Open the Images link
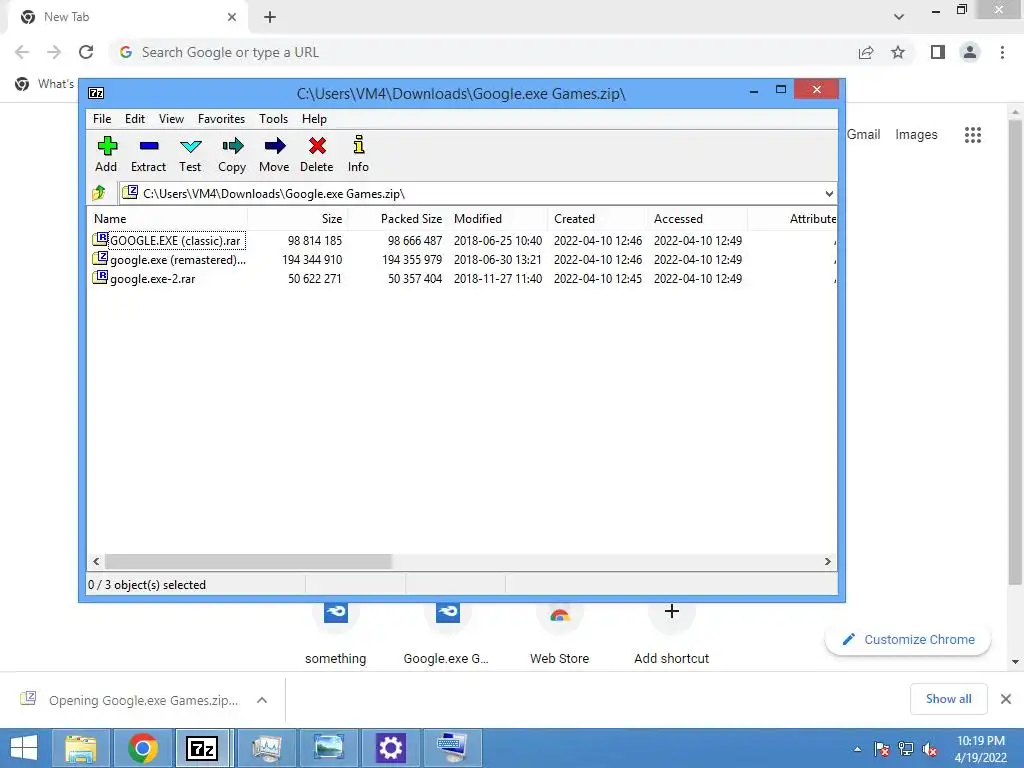The width and height of the screenshot is (1024, 768). coord(916,135)
